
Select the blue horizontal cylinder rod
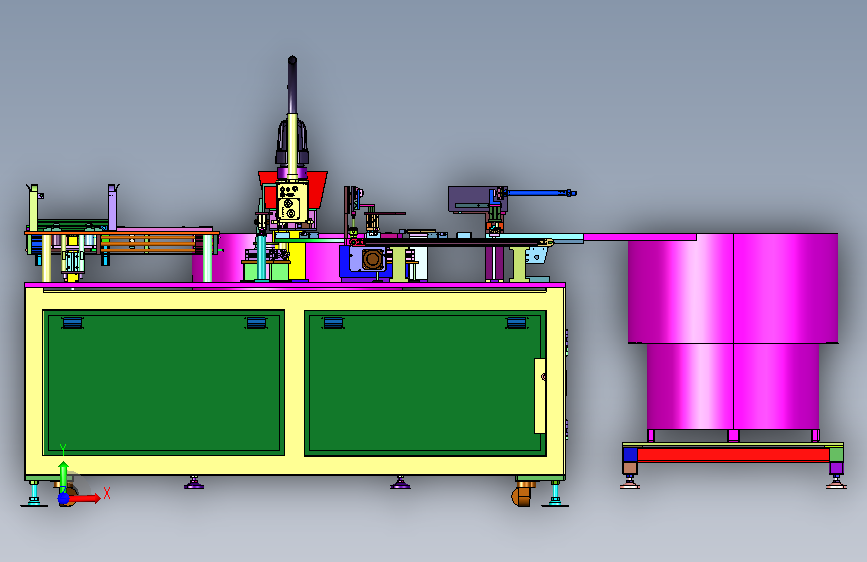(x=541, y=193)
